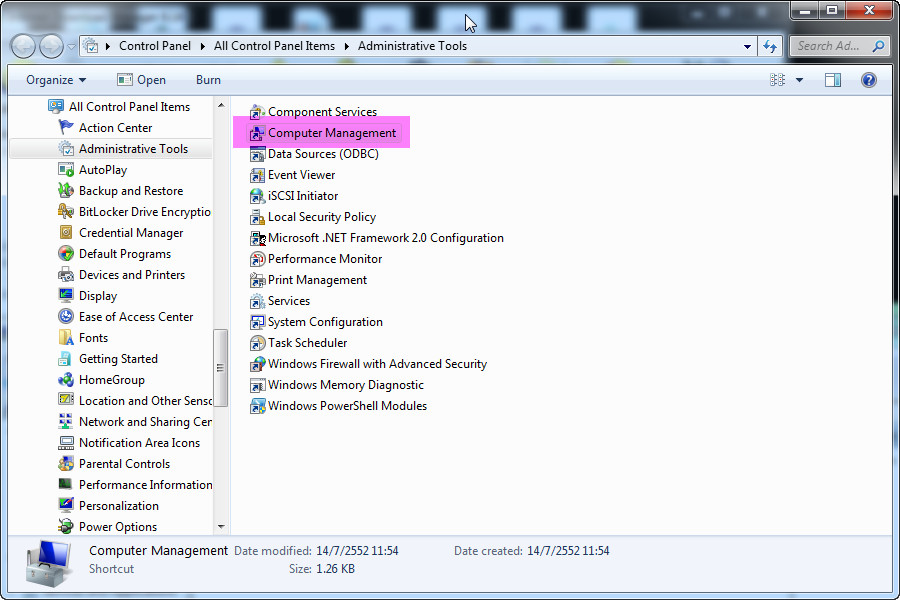The width and height of the screenshot is (900, 600).
Task: Click navigation pane scrollbar thumb
Action: coord(220,367)
